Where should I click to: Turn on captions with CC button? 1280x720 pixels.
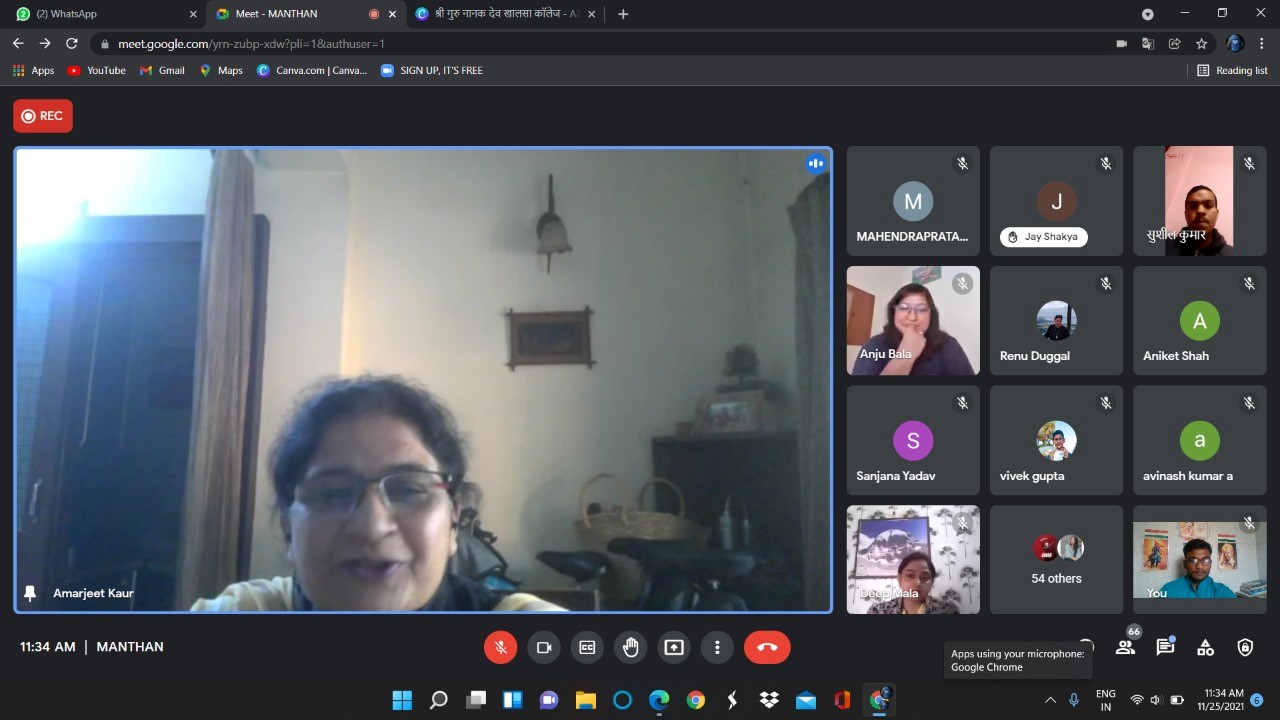(x=587, y=647)
